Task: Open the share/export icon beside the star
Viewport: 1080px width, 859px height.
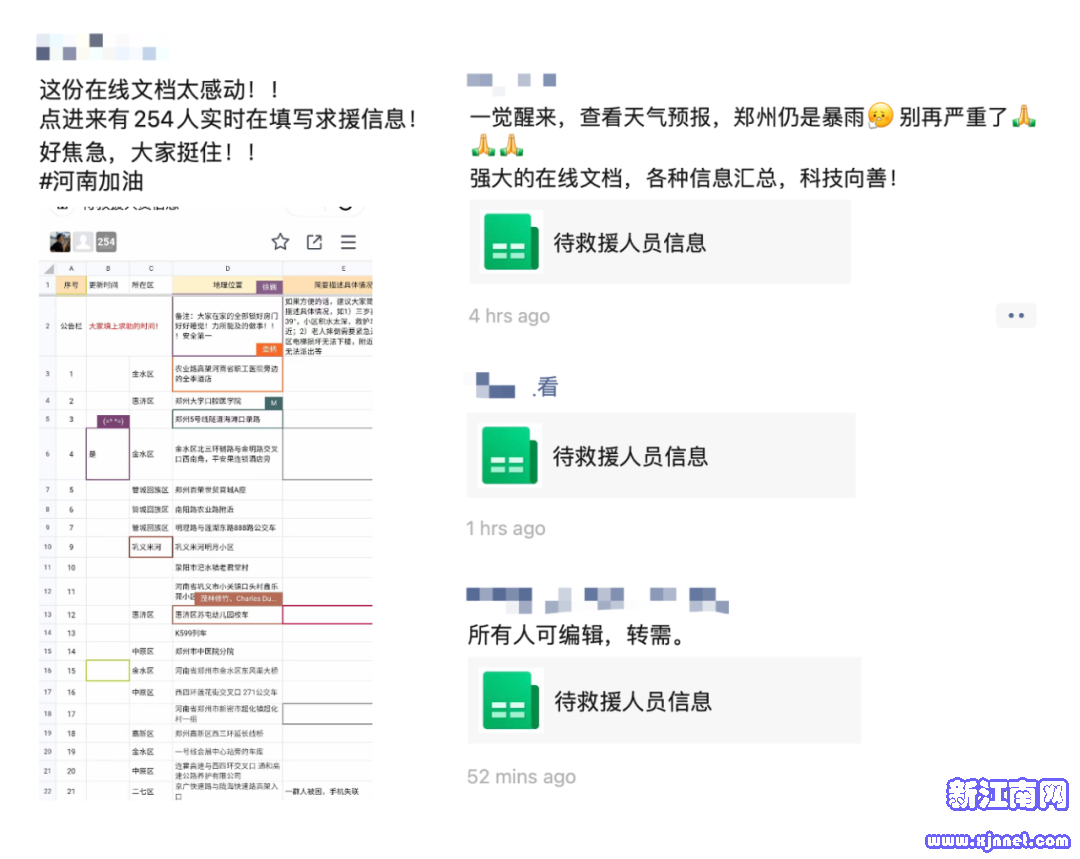Action: point(314,242)
